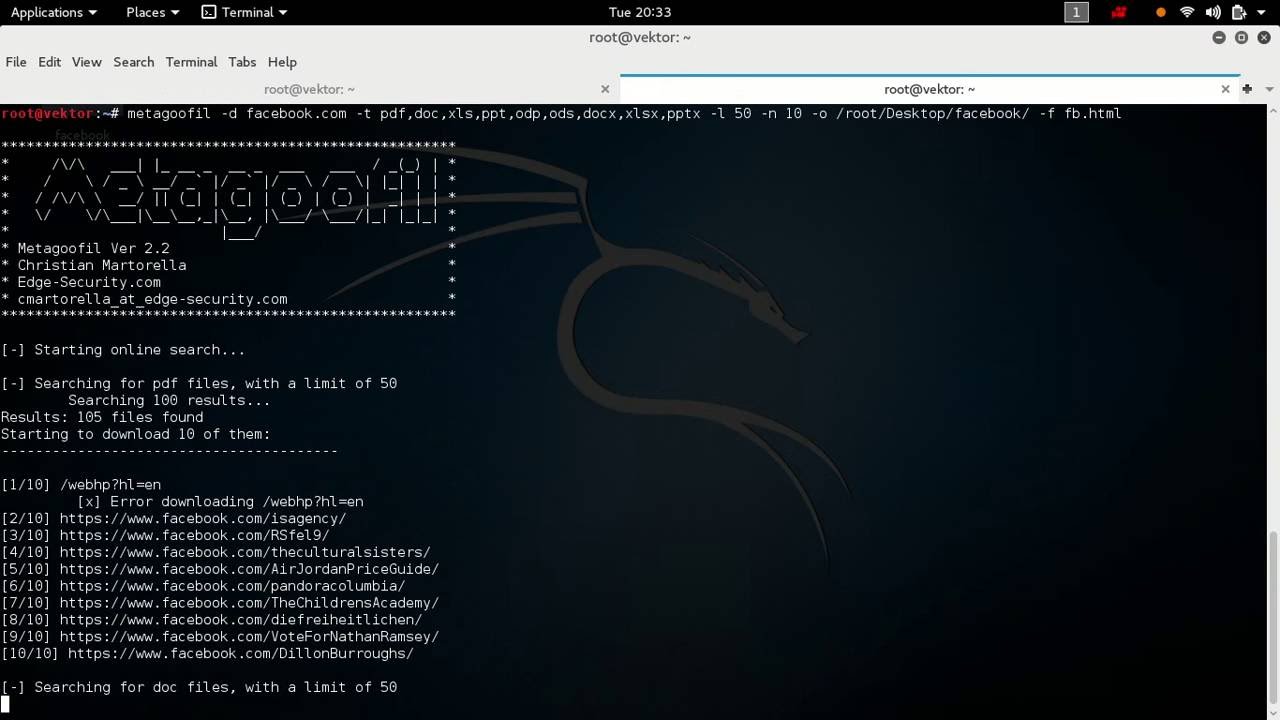This screenshot has width=1280, height=720.
Task: Open the File menu
Action: tap(16, 62)
